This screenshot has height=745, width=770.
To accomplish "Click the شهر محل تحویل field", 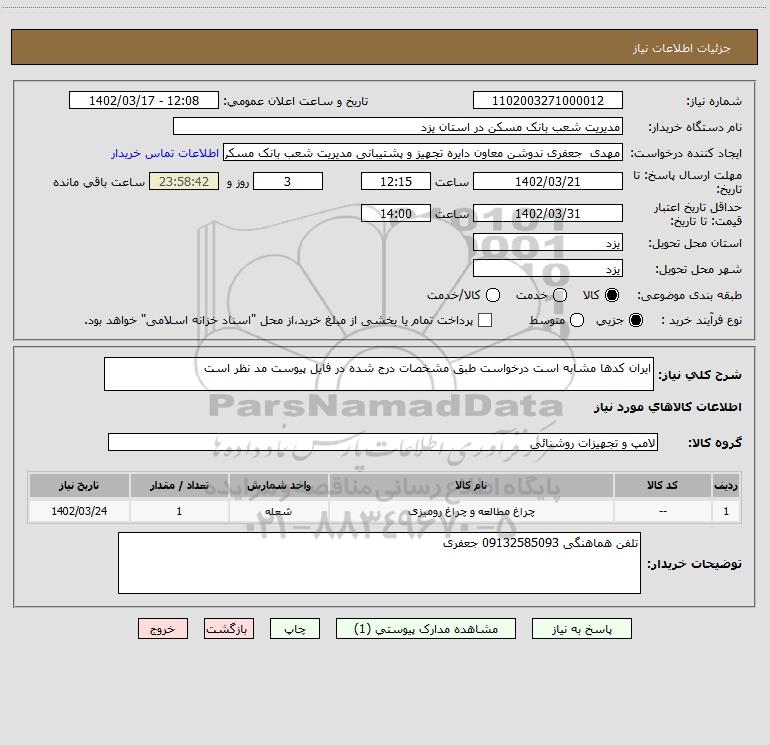I will tap(548, 268).
